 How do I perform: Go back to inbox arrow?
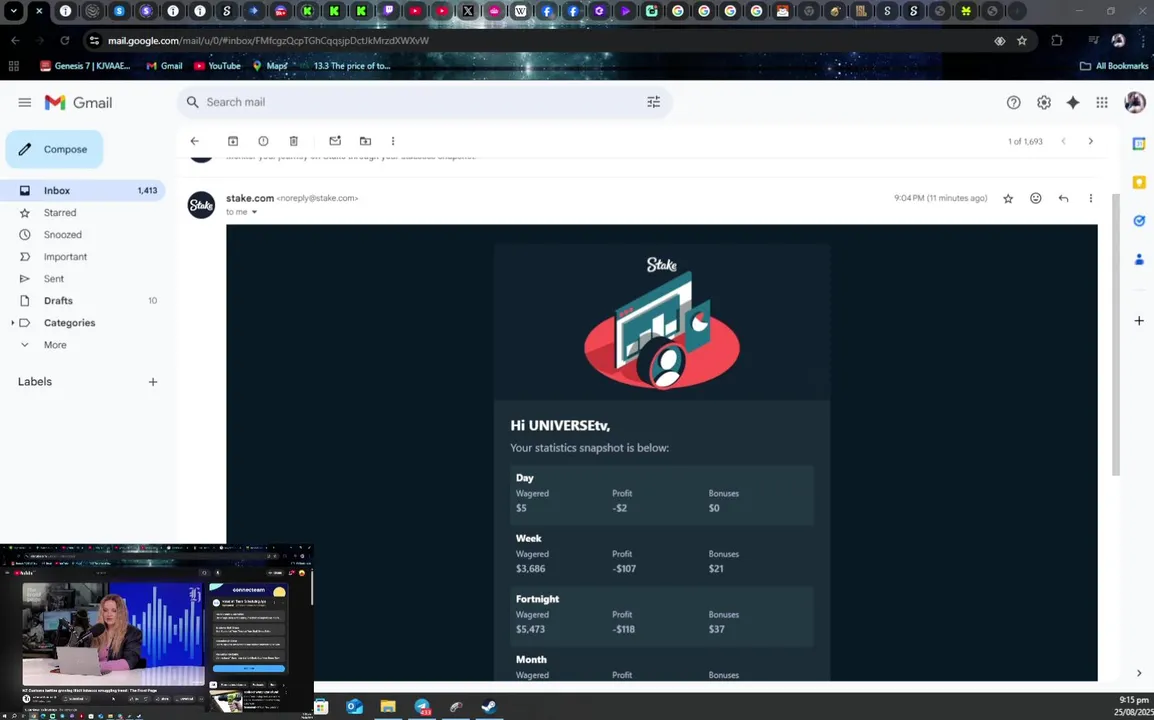pos(194,141)
